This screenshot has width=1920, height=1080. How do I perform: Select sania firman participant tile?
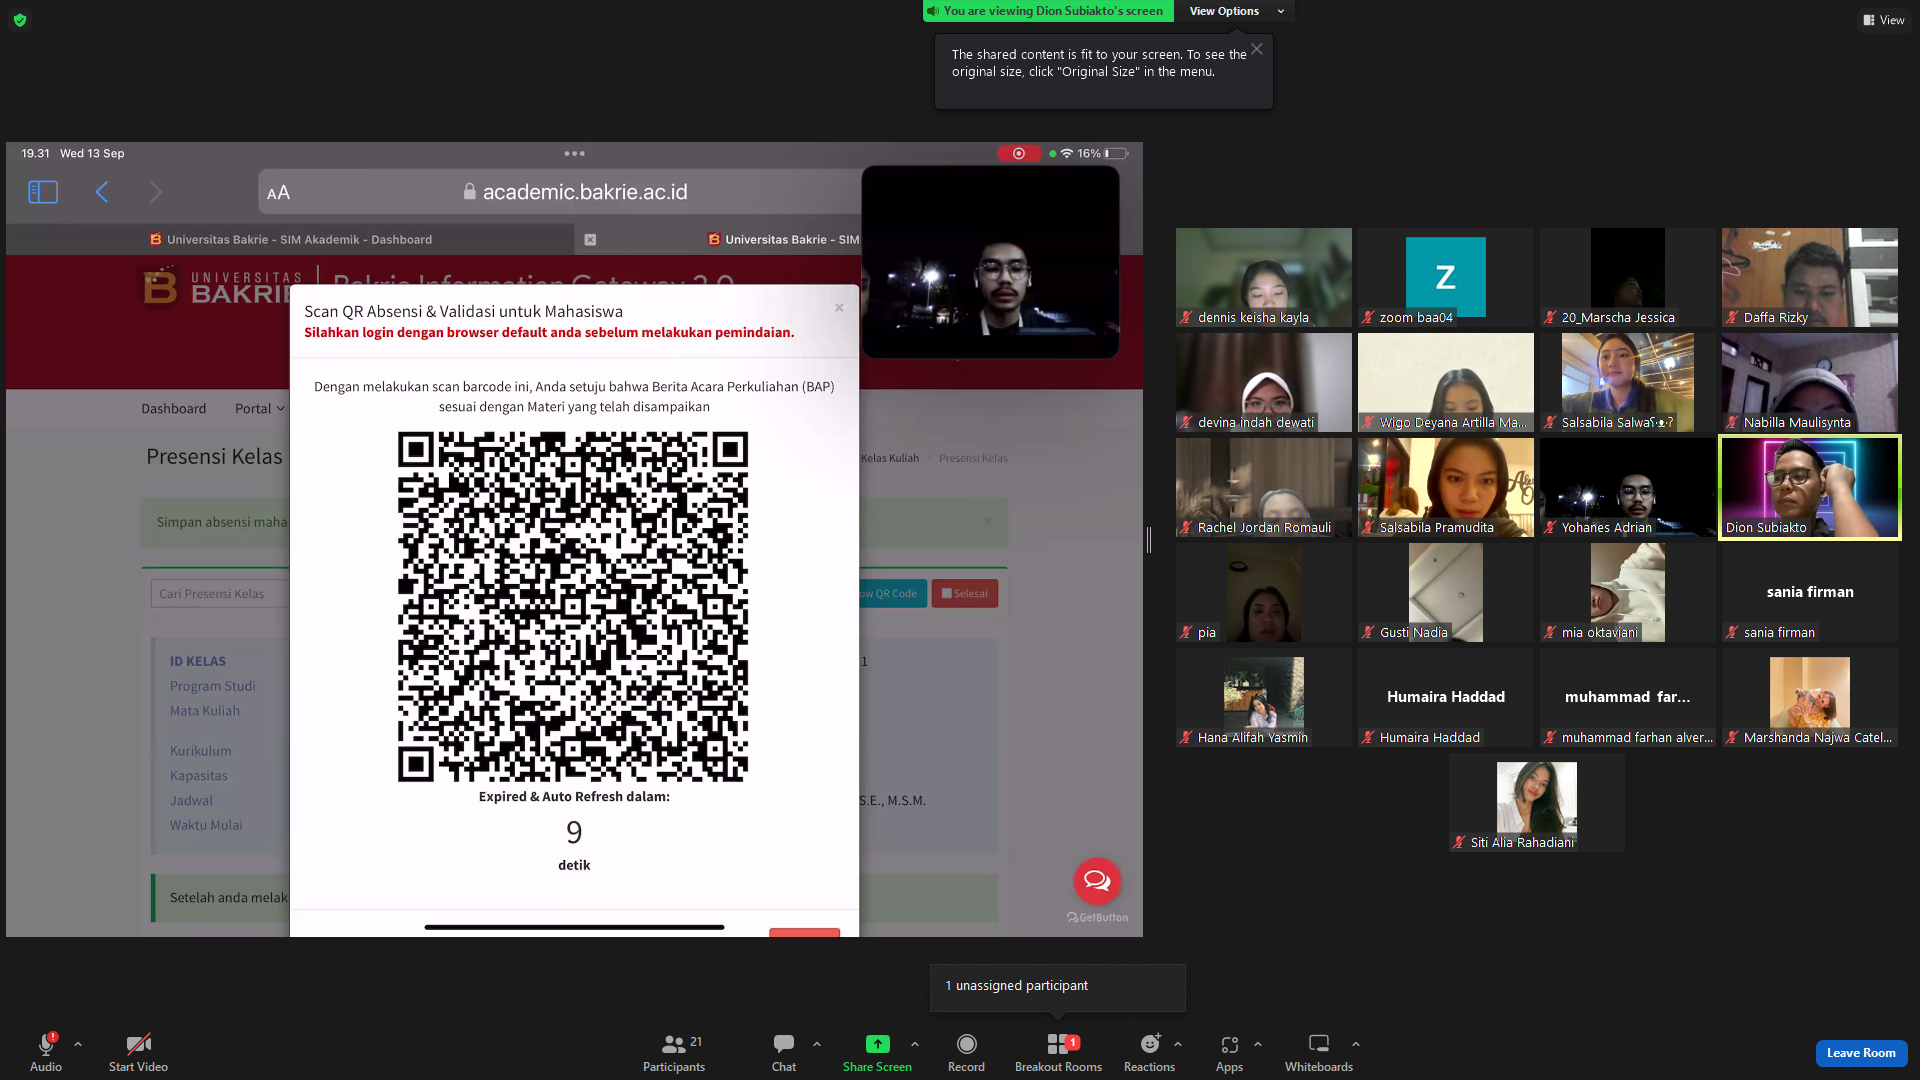(x=1810, y=592)
